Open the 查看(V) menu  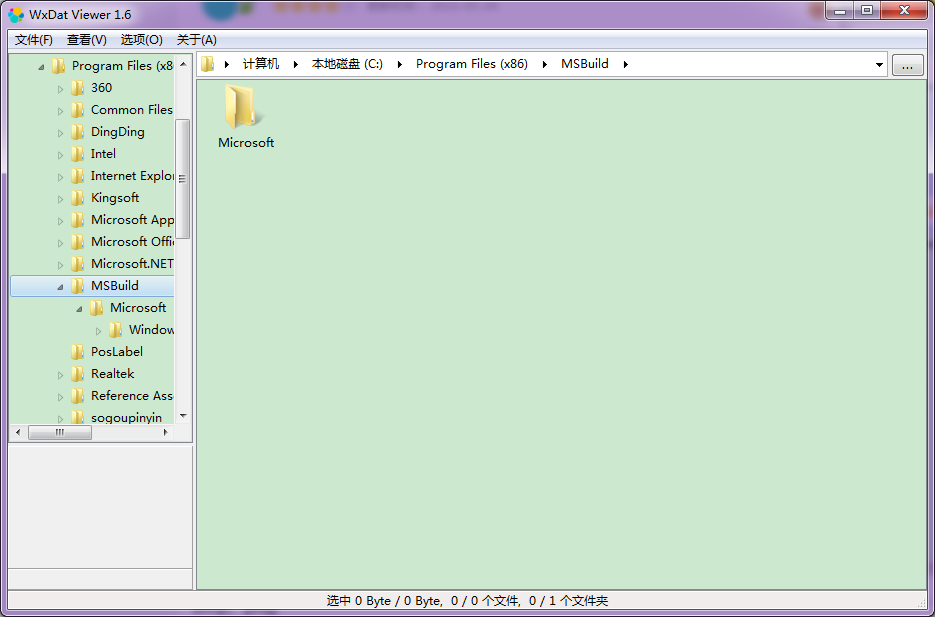[x=87, y=40]
